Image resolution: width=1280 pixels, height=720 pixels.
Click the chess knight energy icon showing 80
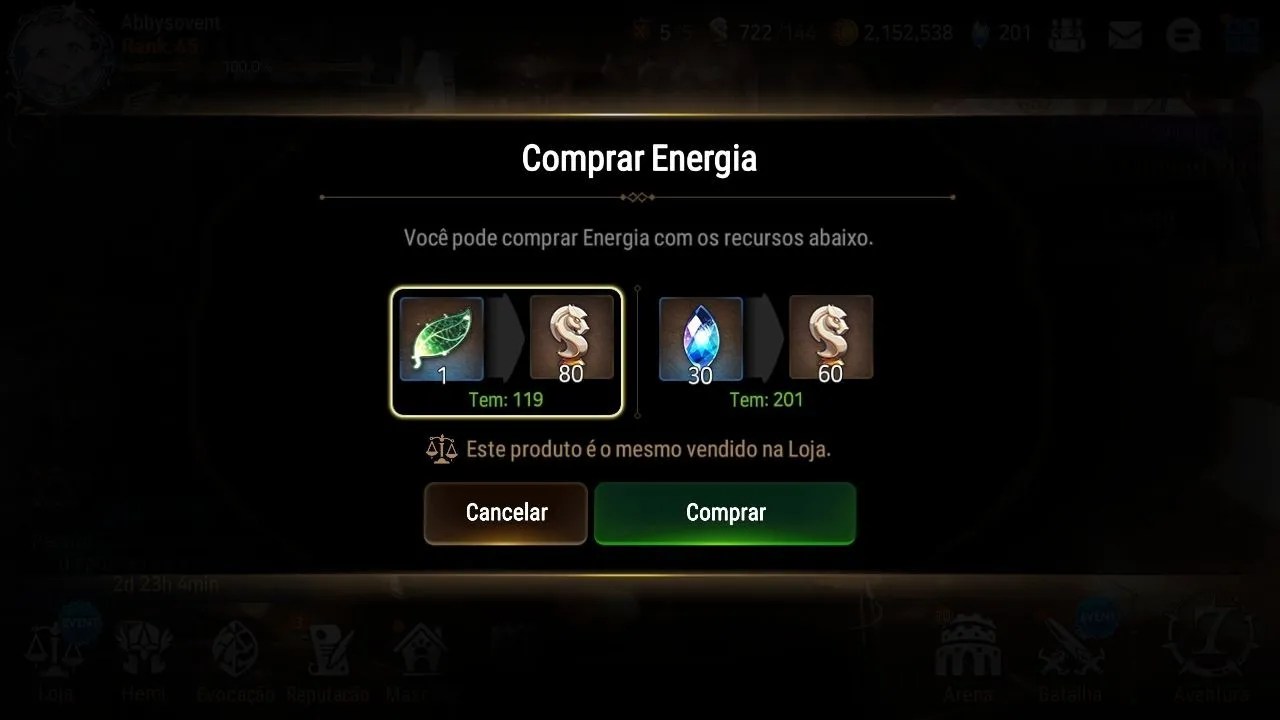click(x=571, y=339)
